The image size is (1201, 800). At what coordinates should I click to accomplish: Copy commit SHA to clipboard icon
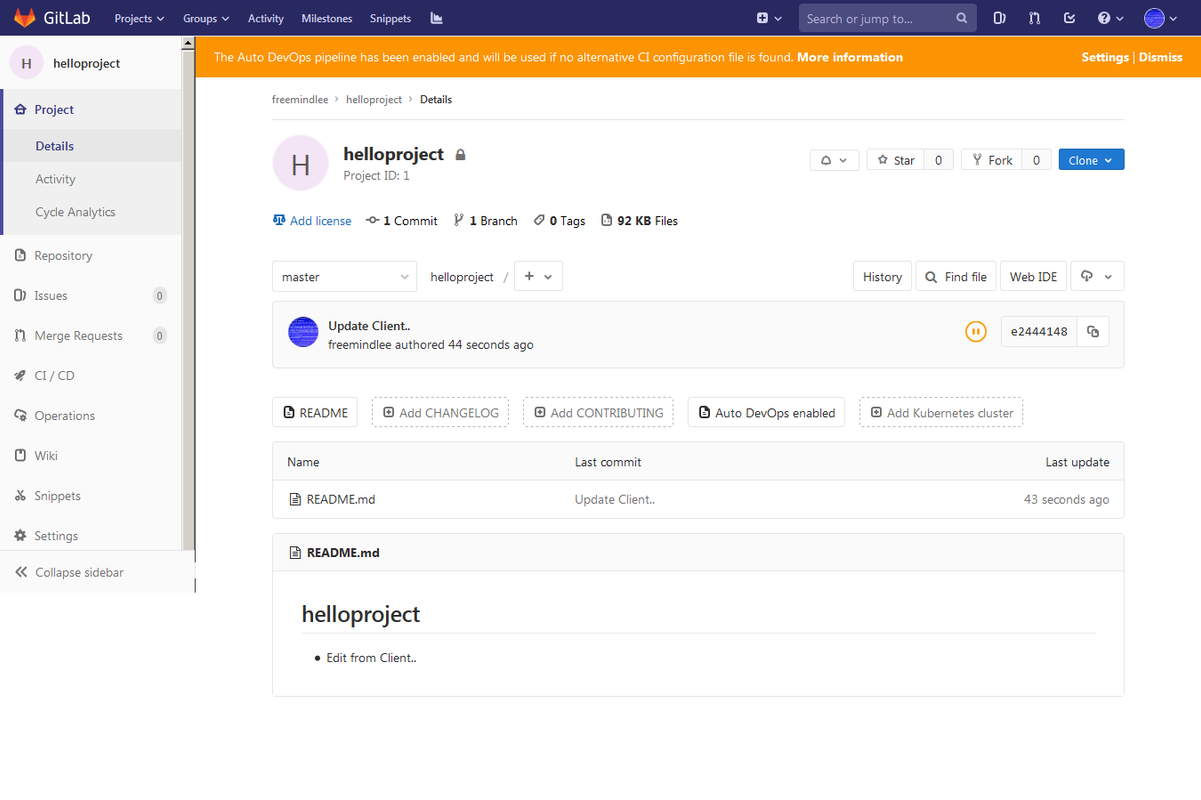click(x=1093, y=332)
